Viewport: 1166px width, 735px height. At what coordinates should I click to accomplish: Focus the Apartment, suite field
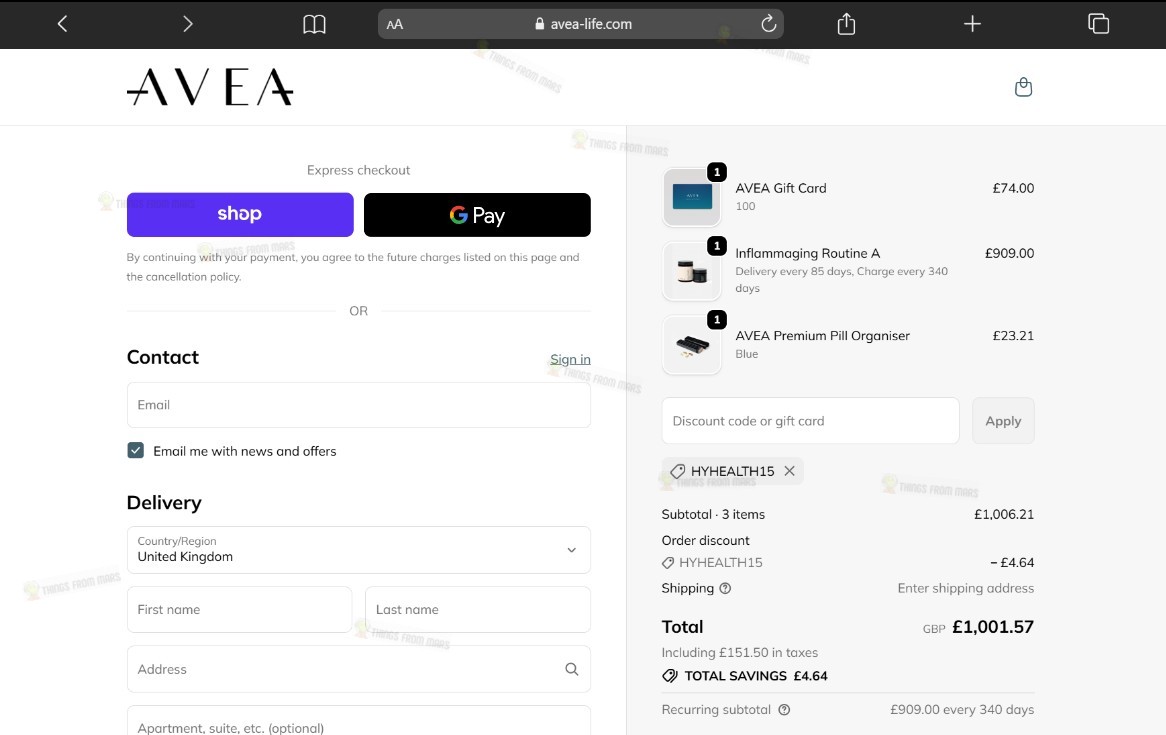(358, 722)
